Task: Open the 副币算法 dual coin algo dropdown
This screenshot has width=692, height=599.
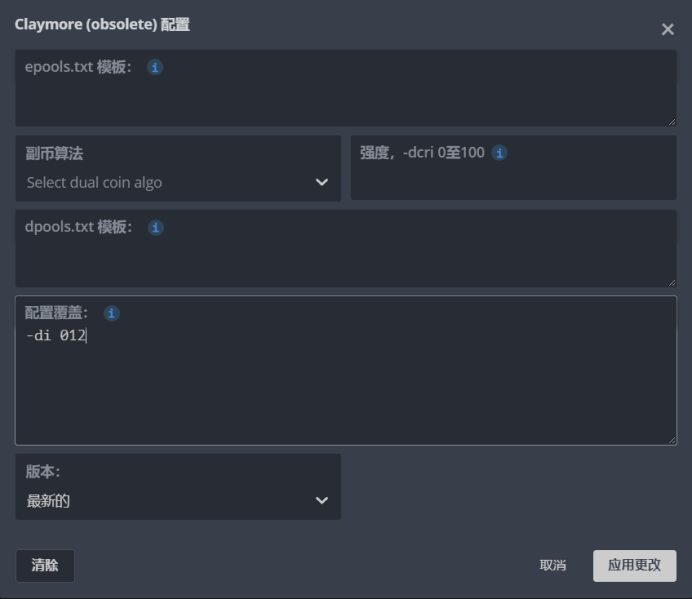Action: pyautogui.click(x=178, y=182)
